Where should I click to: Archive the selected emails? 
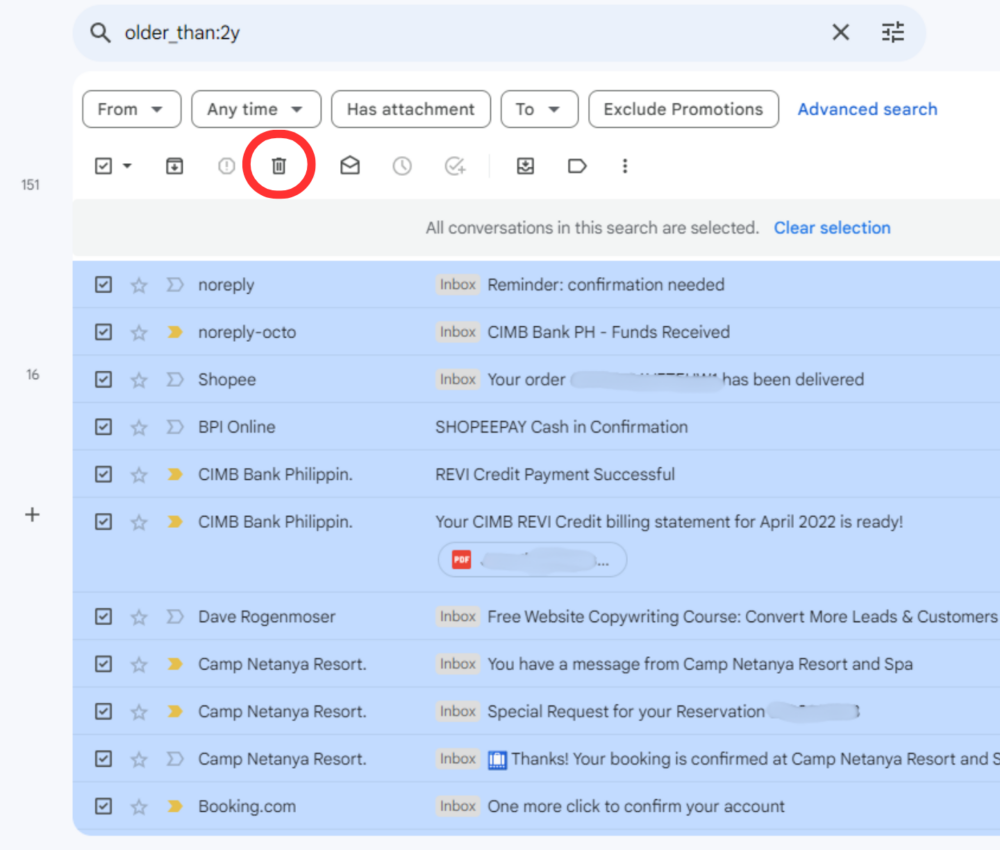[174, 166]
